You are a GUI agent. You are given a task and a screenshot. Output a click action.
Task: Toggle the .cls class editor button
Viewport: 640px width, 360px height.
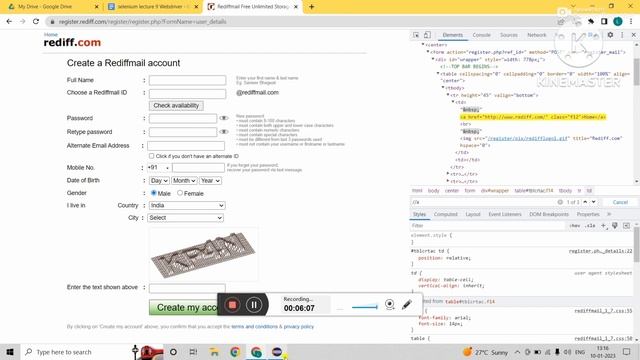(x=590, y=226)
